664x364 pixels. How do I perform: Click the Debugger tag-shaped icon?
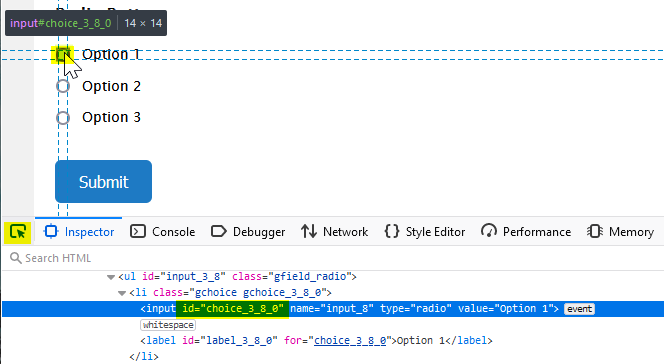coord(219,232)
